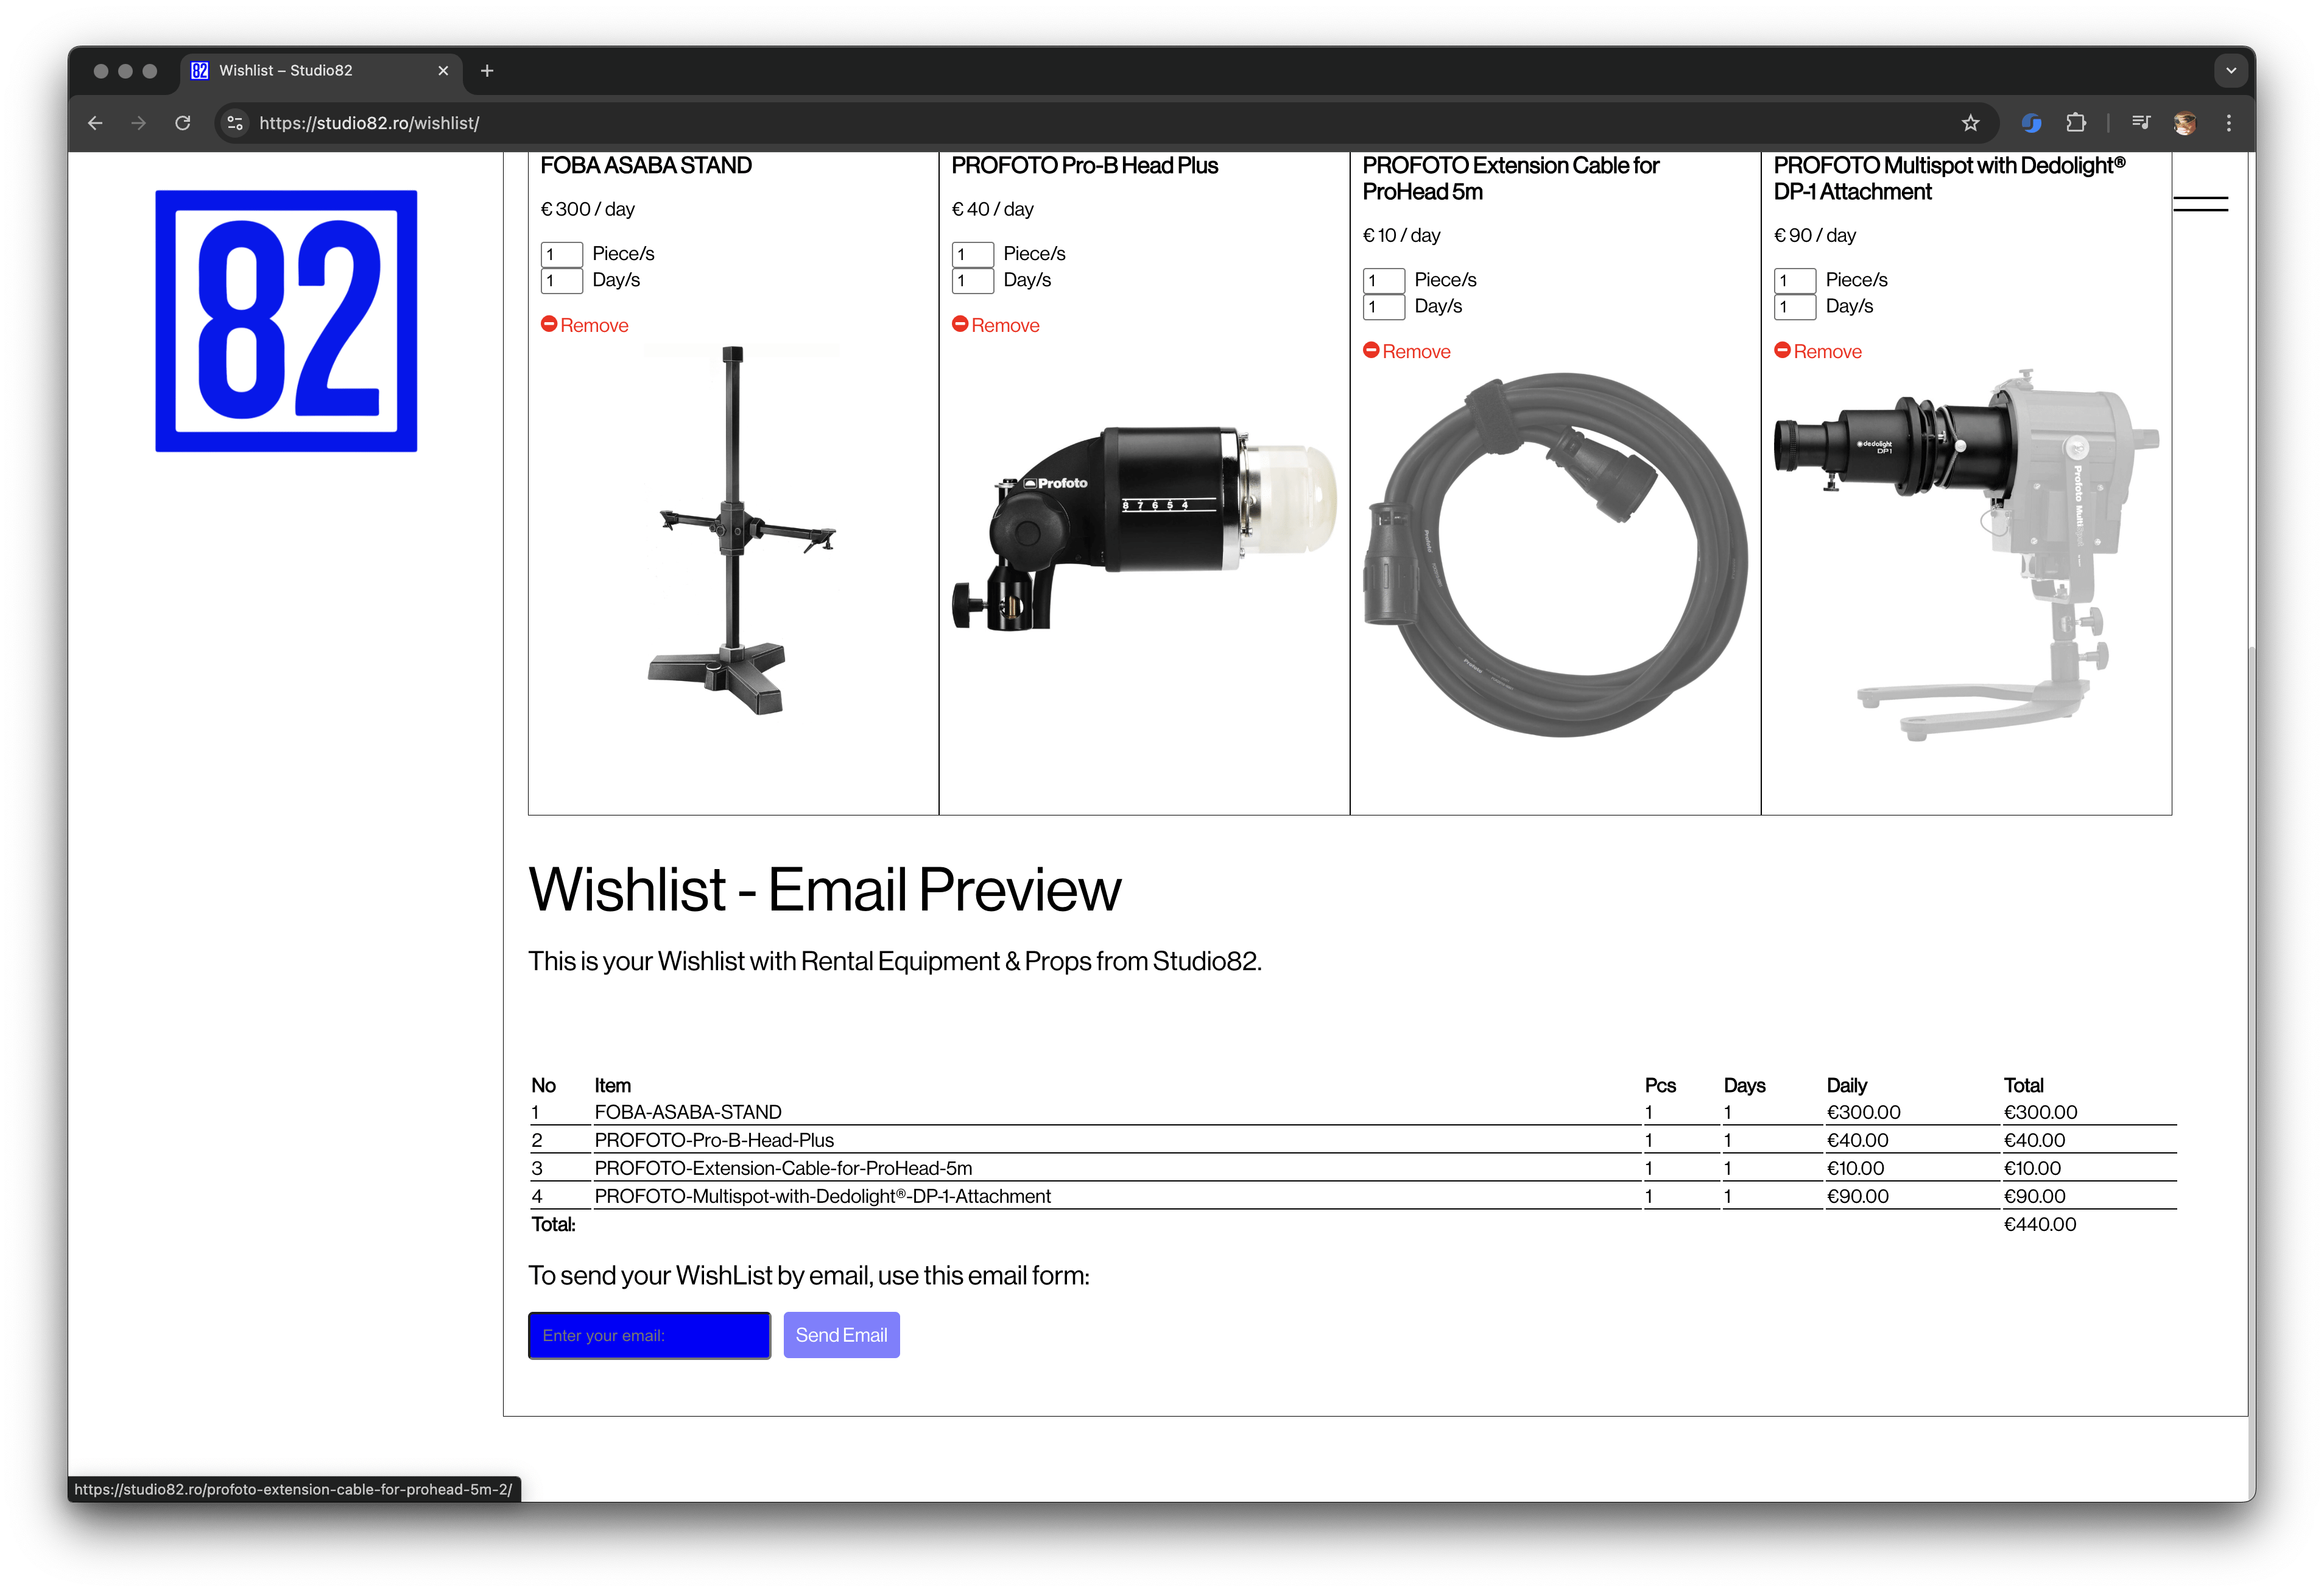Open Chrome three-dot menu

coord(2228,123)
